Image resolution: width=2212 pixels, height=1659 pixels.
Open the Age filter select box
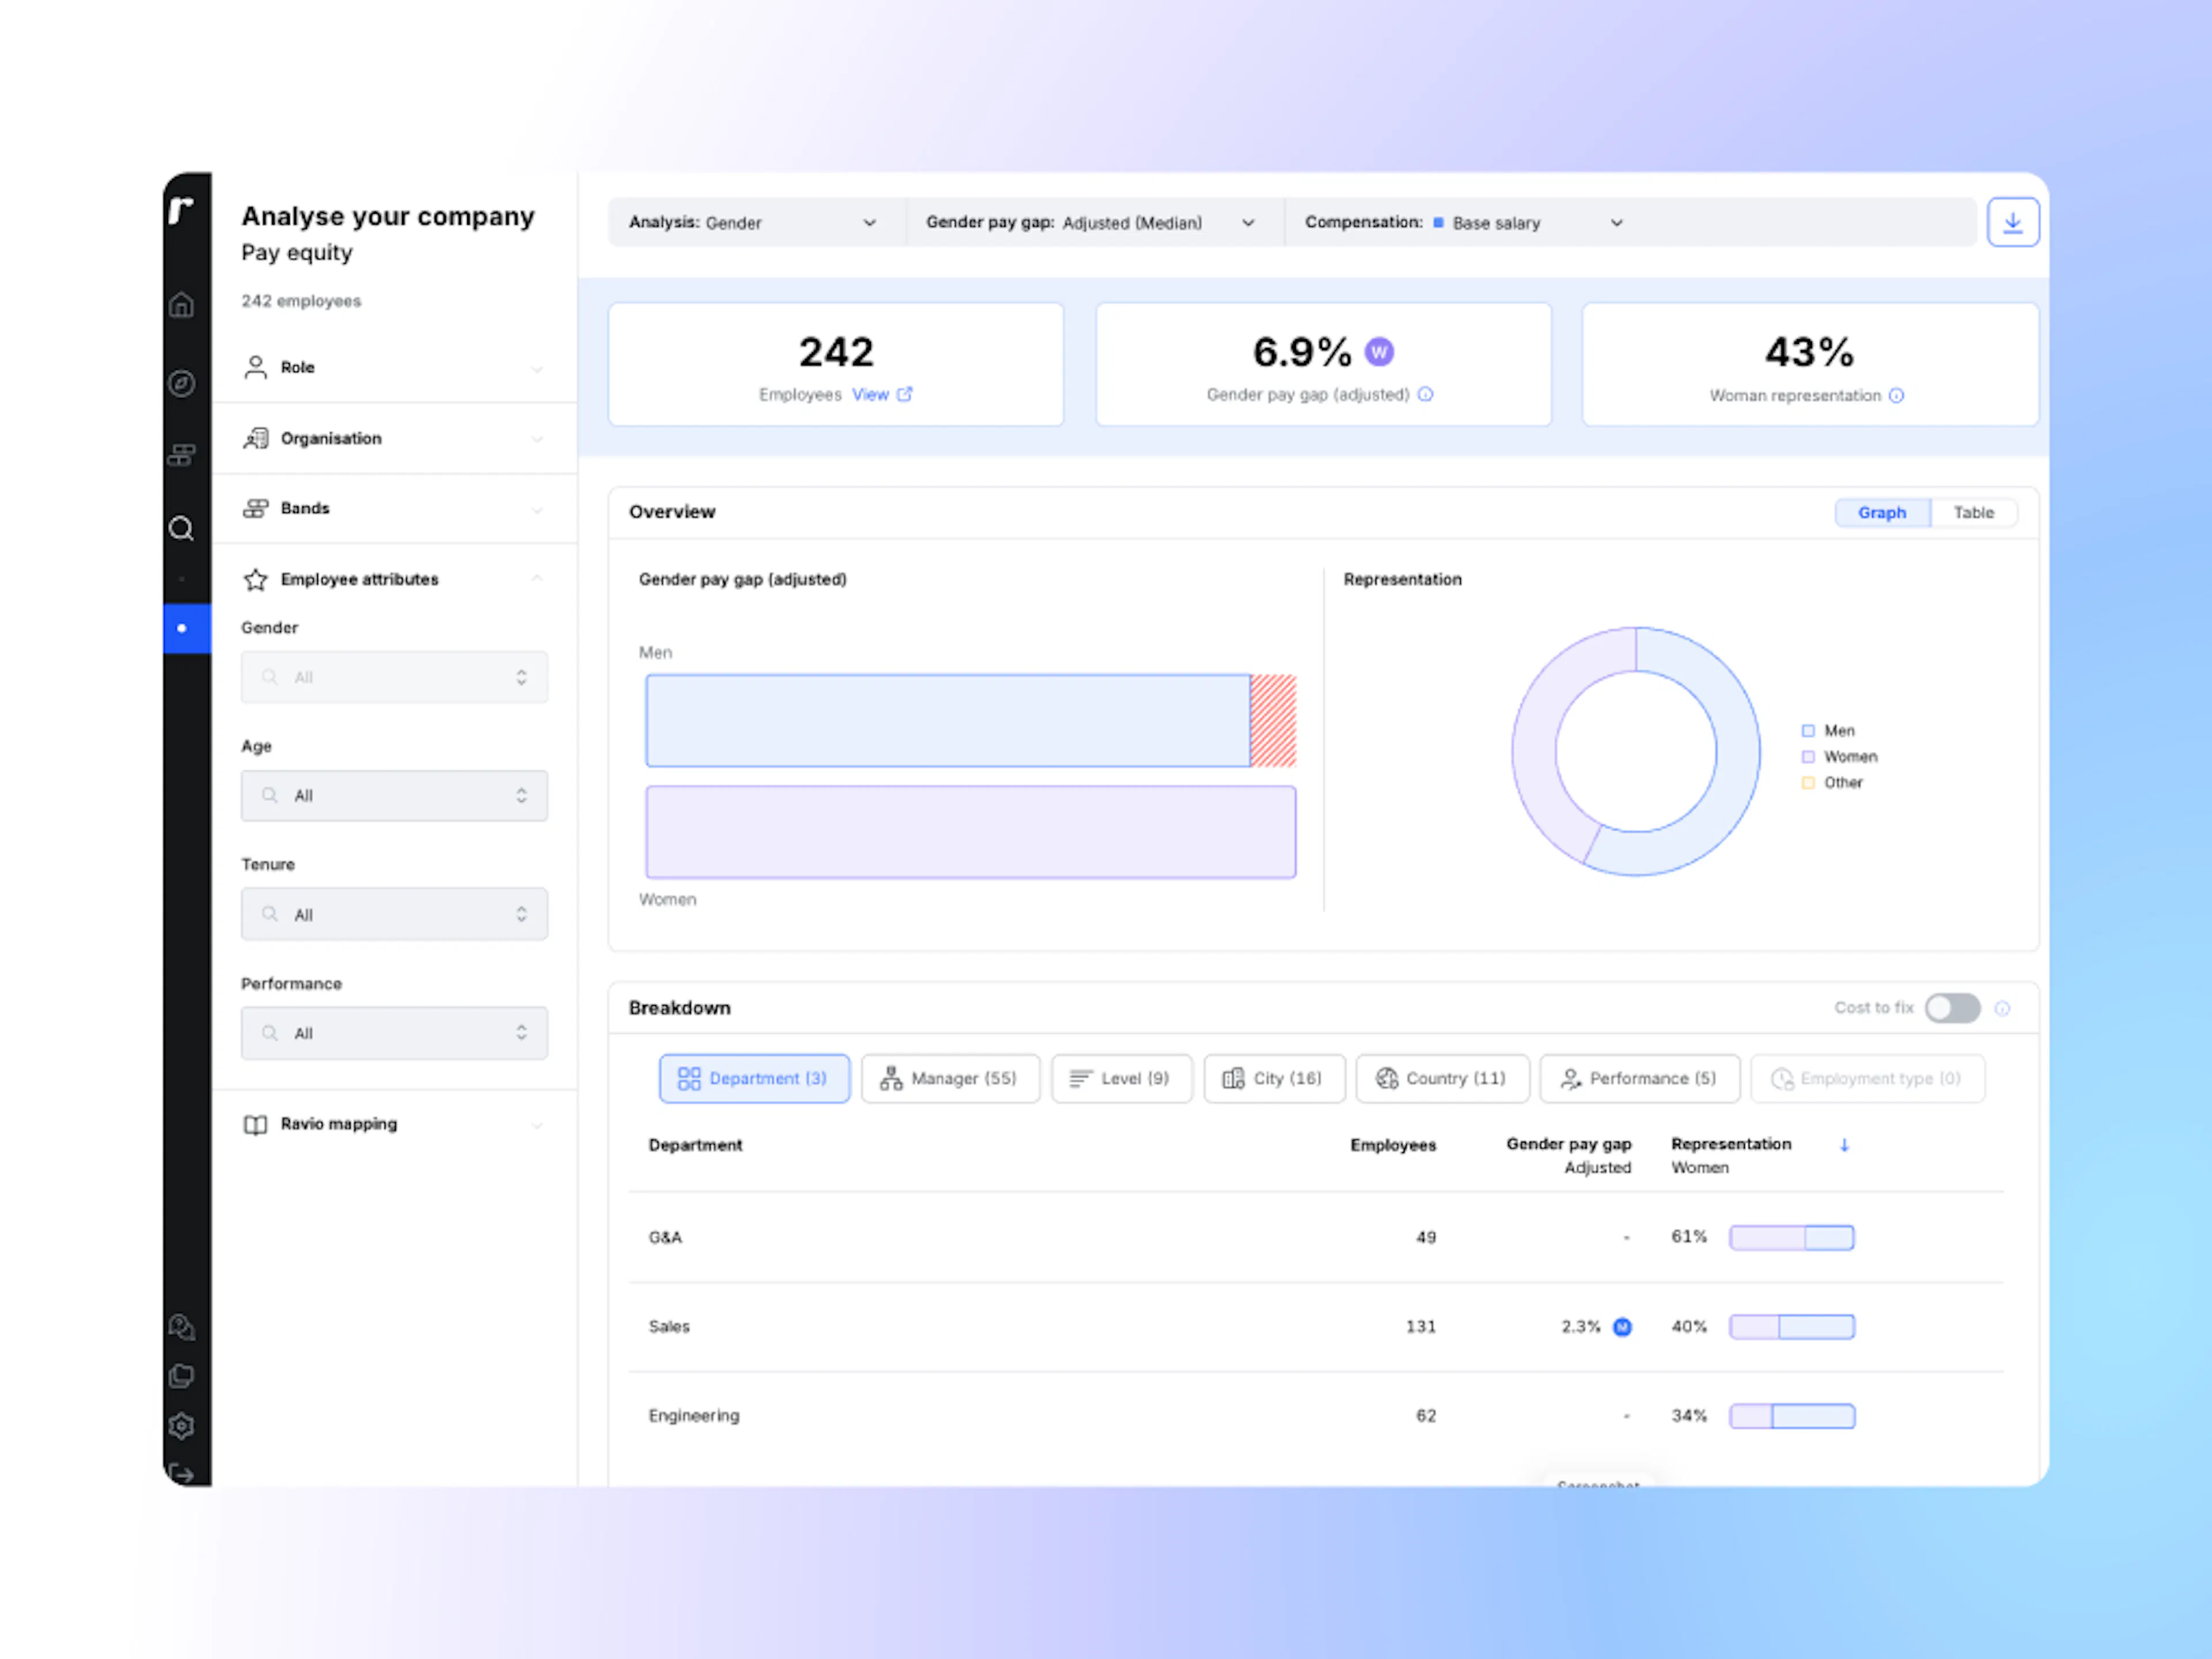pos(394,795)
